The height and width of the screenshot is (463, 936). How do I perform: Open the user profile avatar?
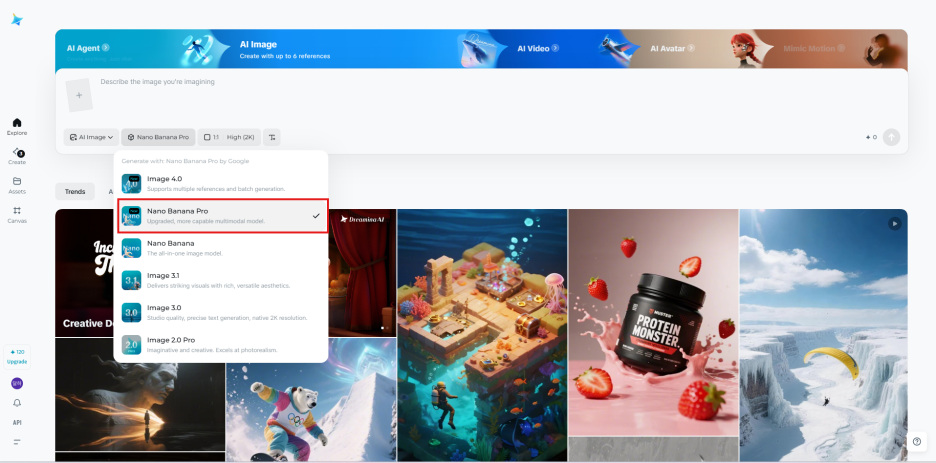tap(17, 384)
